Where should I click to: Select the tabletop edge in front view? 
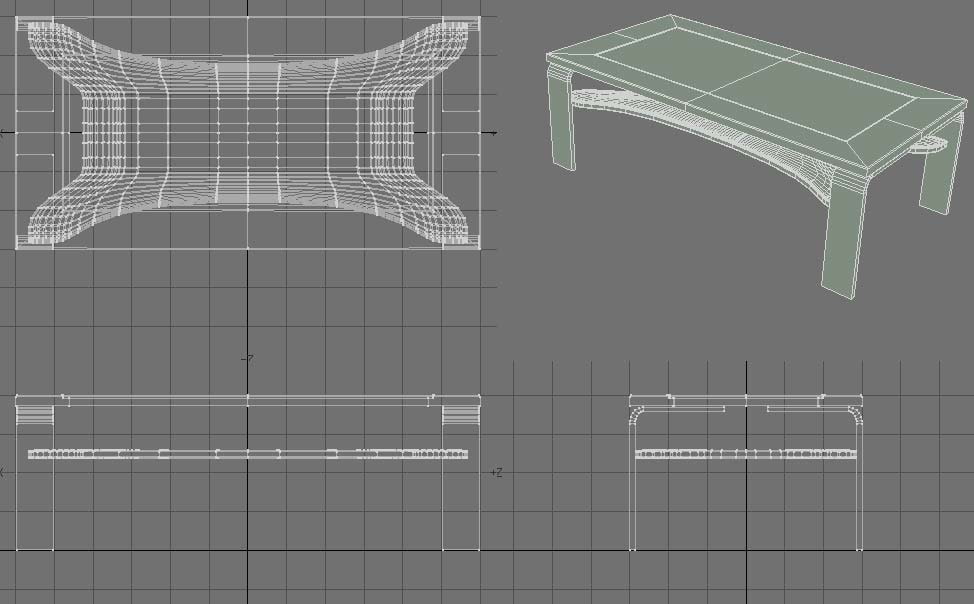248,400
